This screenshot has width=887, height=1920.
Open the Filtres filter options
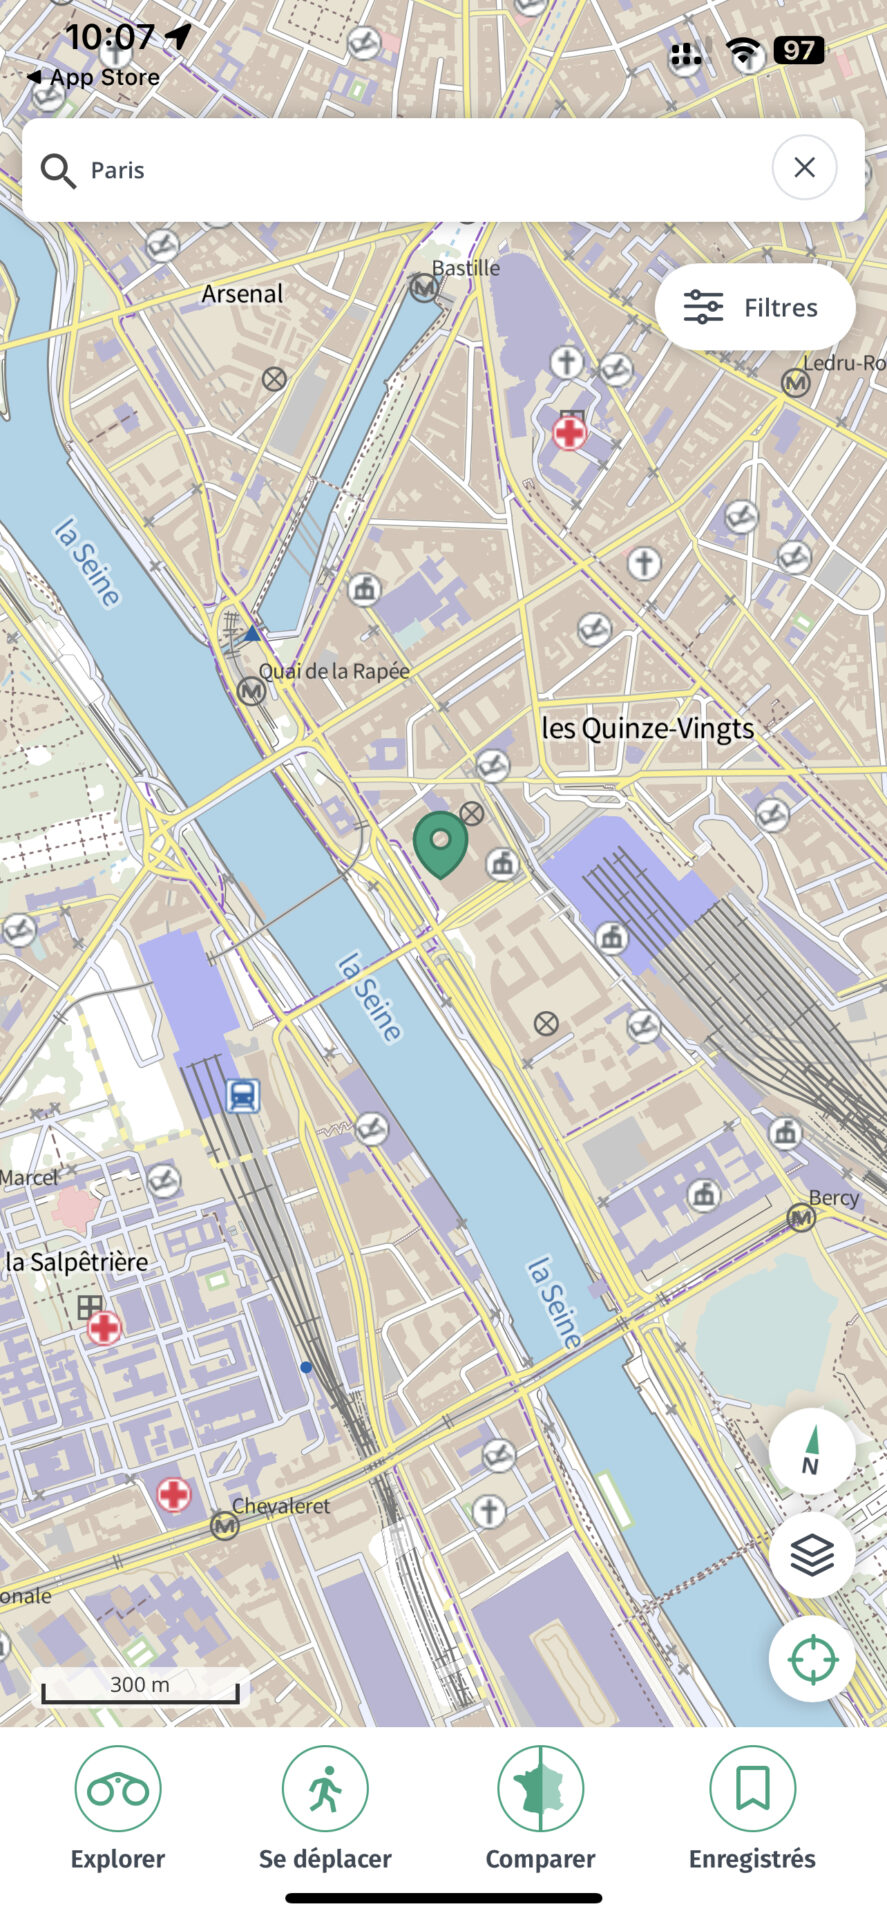point(755,307)
